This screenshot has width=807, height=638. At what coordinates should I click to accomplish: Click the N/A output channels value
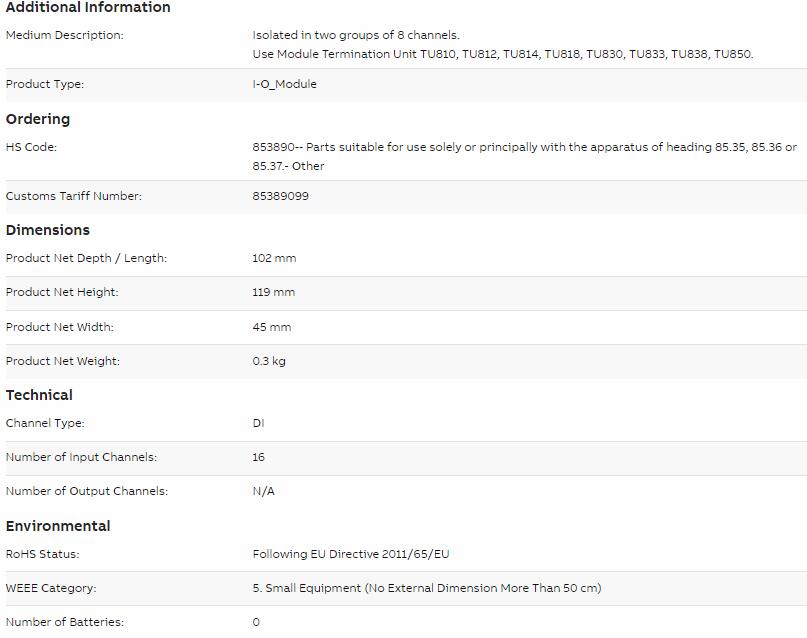263,491
